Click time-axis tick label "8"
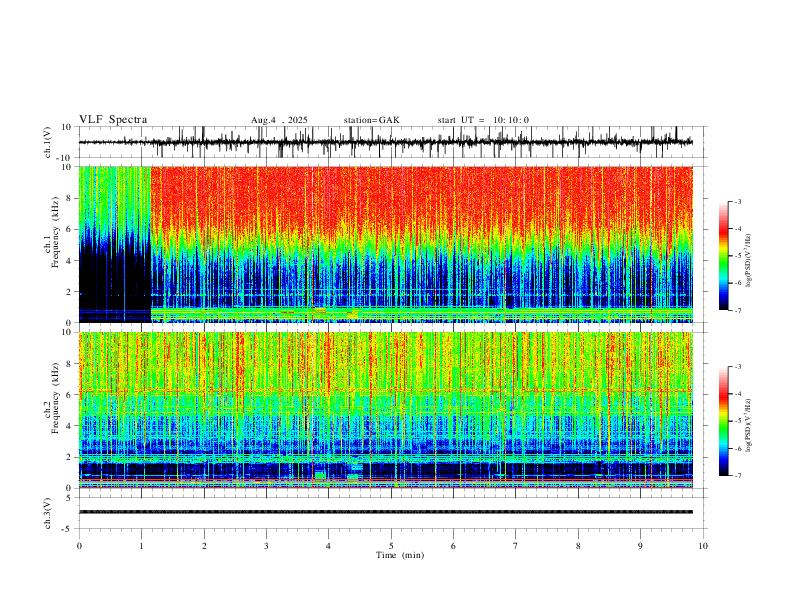Screen dimensions: 792x612 pos(578,546)
